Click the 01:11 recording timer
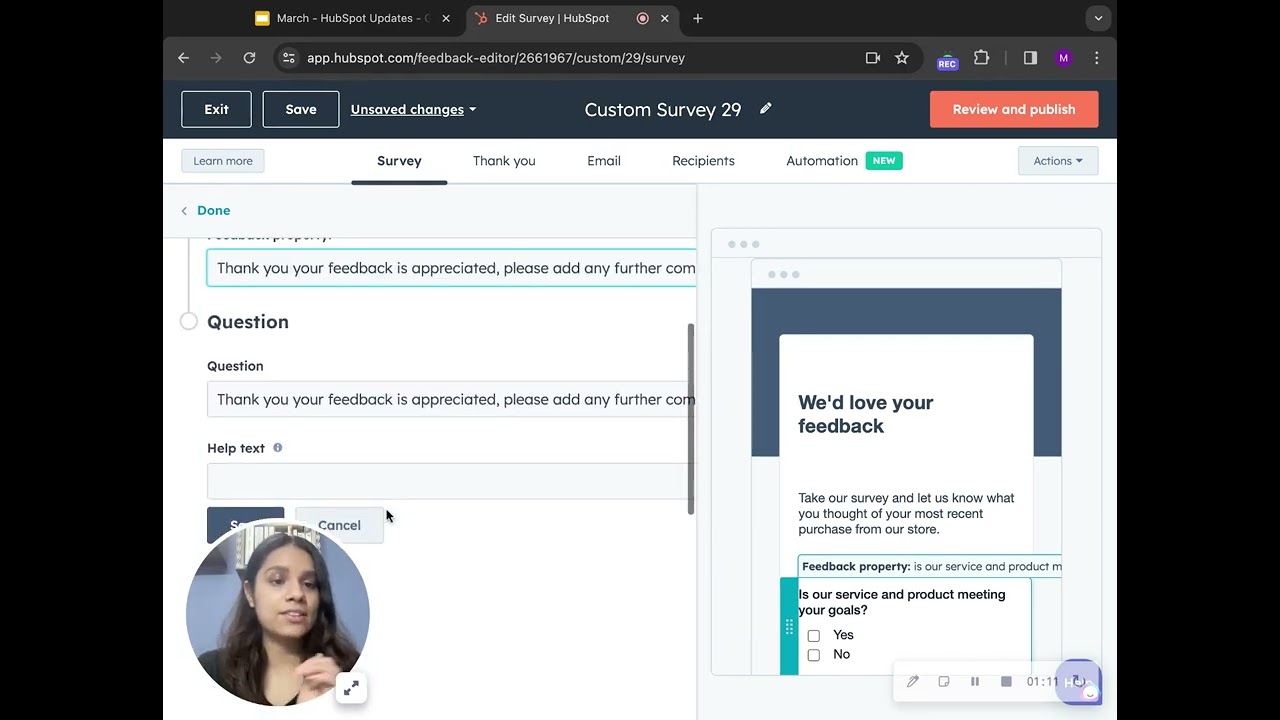Viewport: 1280px width, 720px height. point(1043,681)
